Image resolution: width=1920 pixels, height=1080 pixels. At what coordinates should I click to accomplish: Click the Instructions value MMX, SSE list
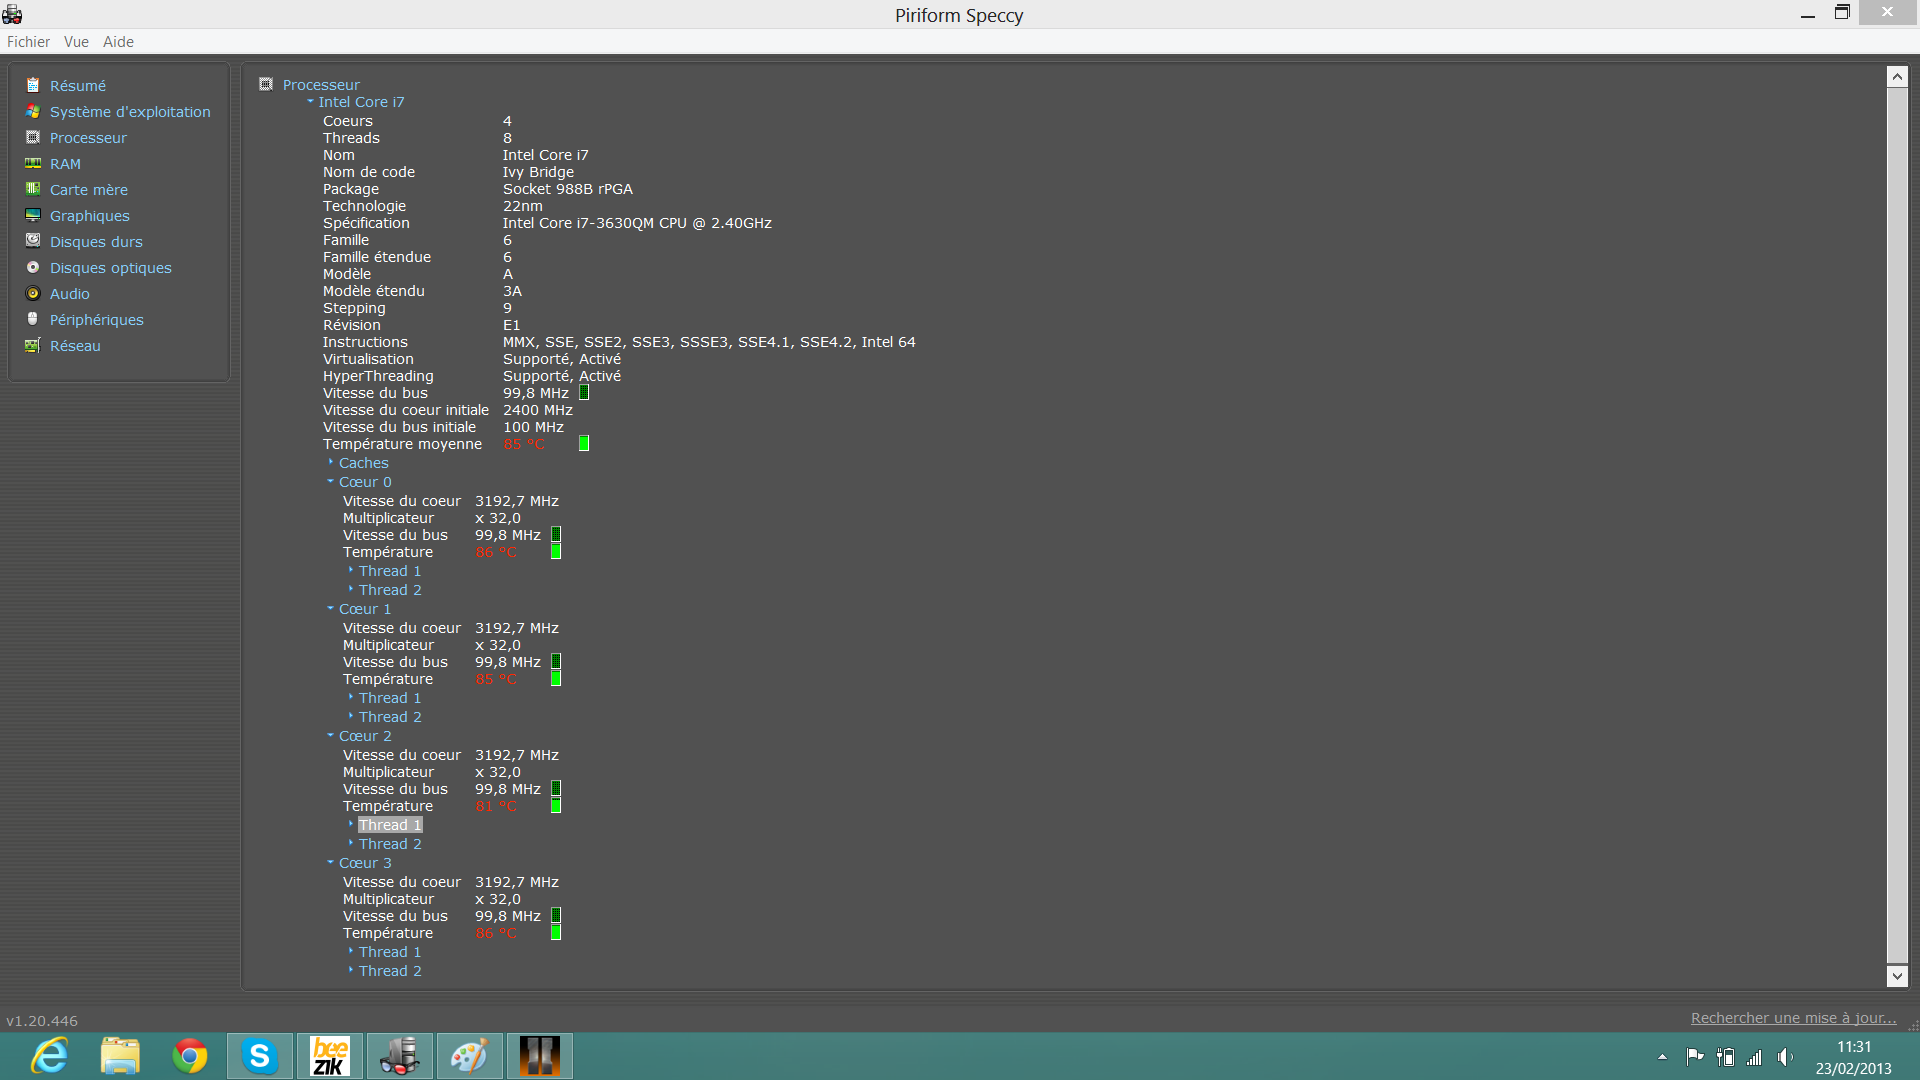tap(709, 342)
